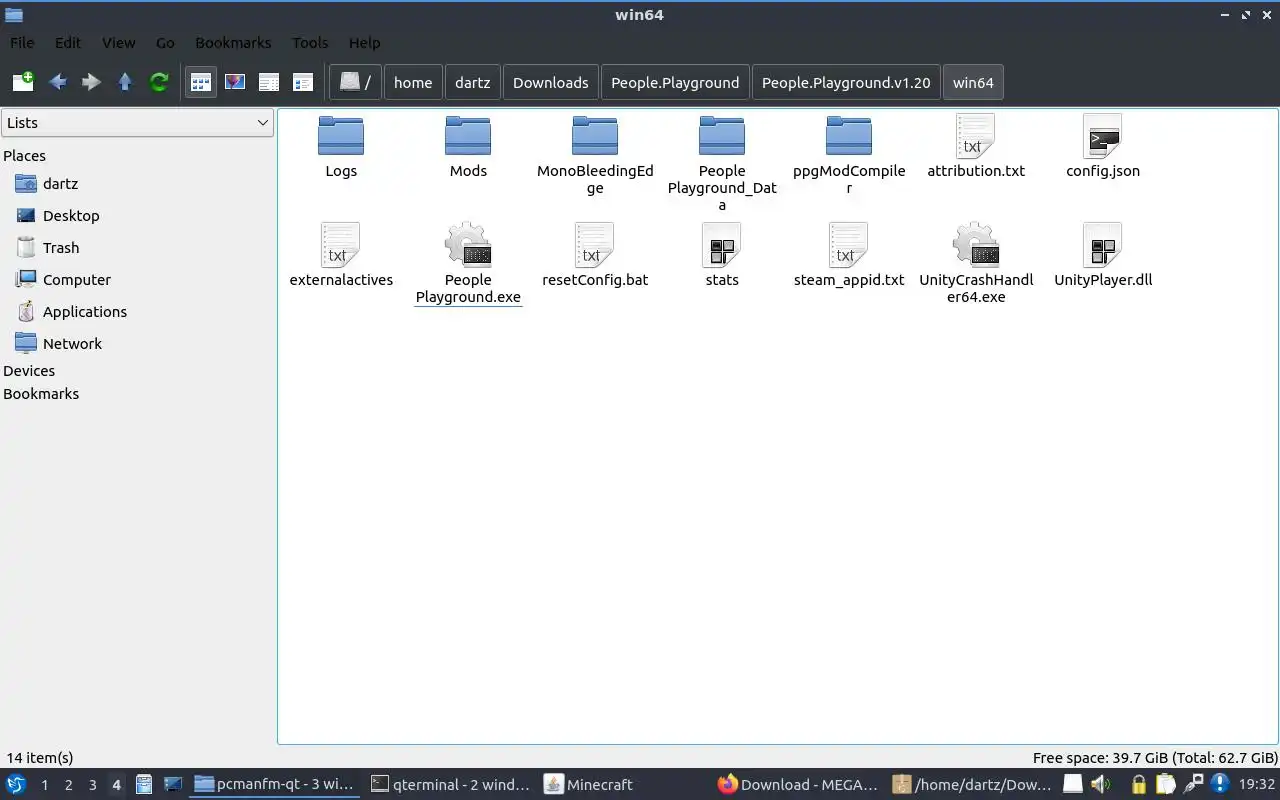Go forward with the right arrow icon
Image resolution: width=1280 pixels, height=800 pixels.
click(91, 82)
